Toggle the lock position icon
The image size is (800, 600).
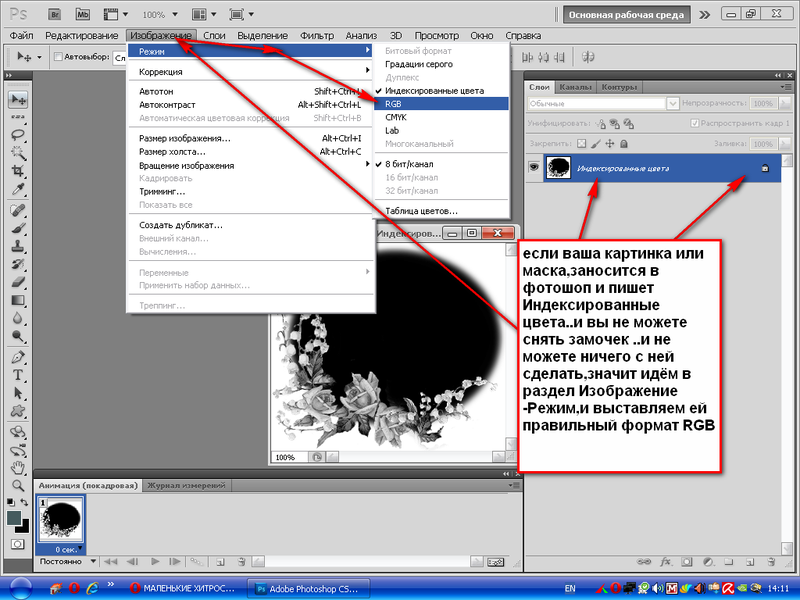tap(610, 144)
